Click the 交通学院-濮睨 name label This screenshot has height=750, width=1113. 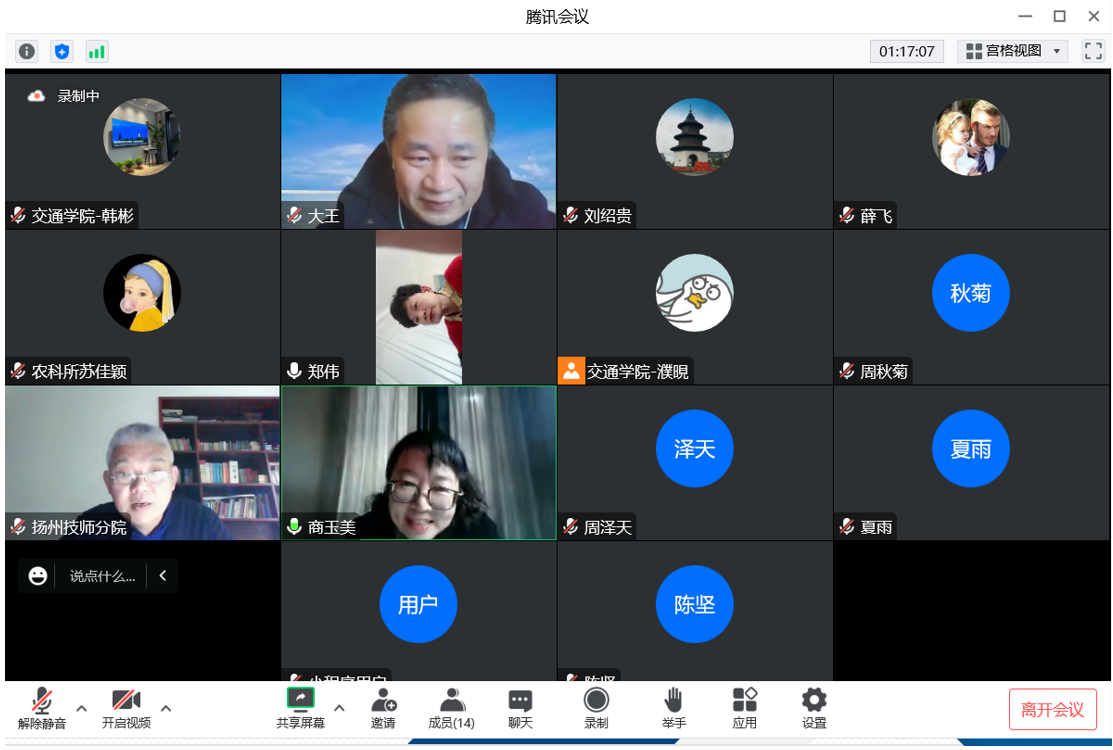[x=637, y=372]
